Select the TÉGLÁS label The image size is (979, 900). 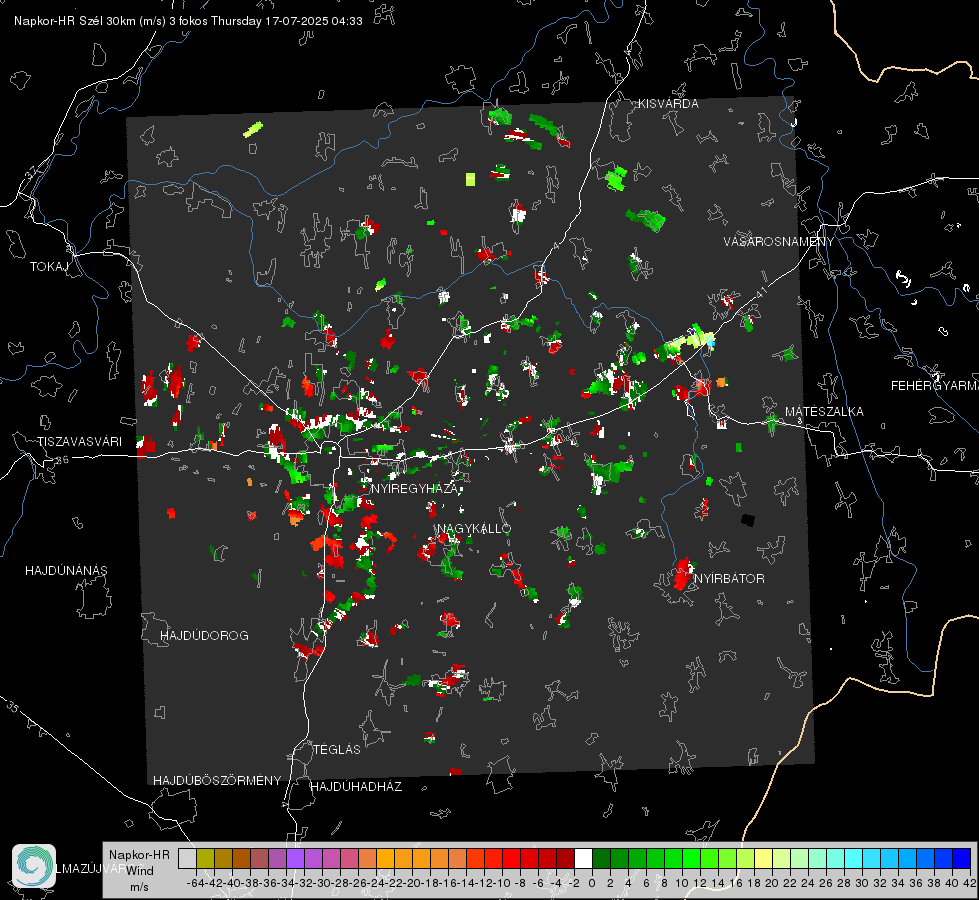coord(337,749)
